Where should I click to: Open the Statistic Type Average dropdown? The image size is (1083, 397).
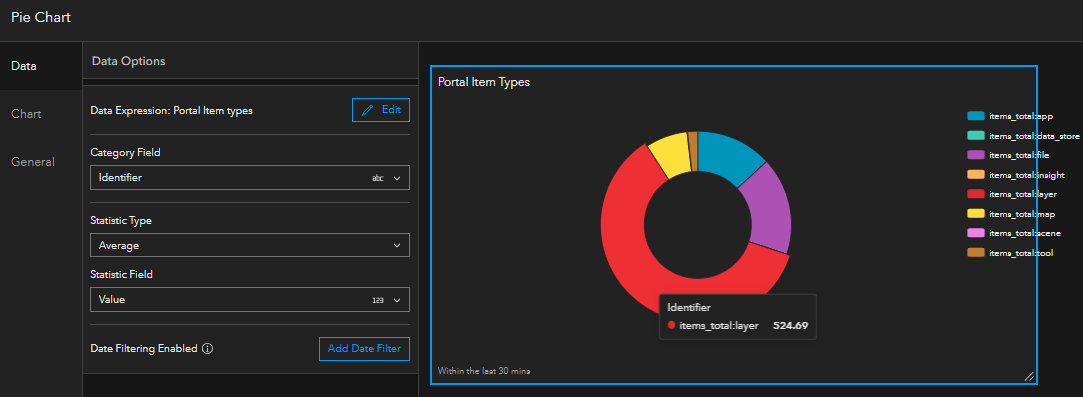pyautogui.click(x=250, y=245)
